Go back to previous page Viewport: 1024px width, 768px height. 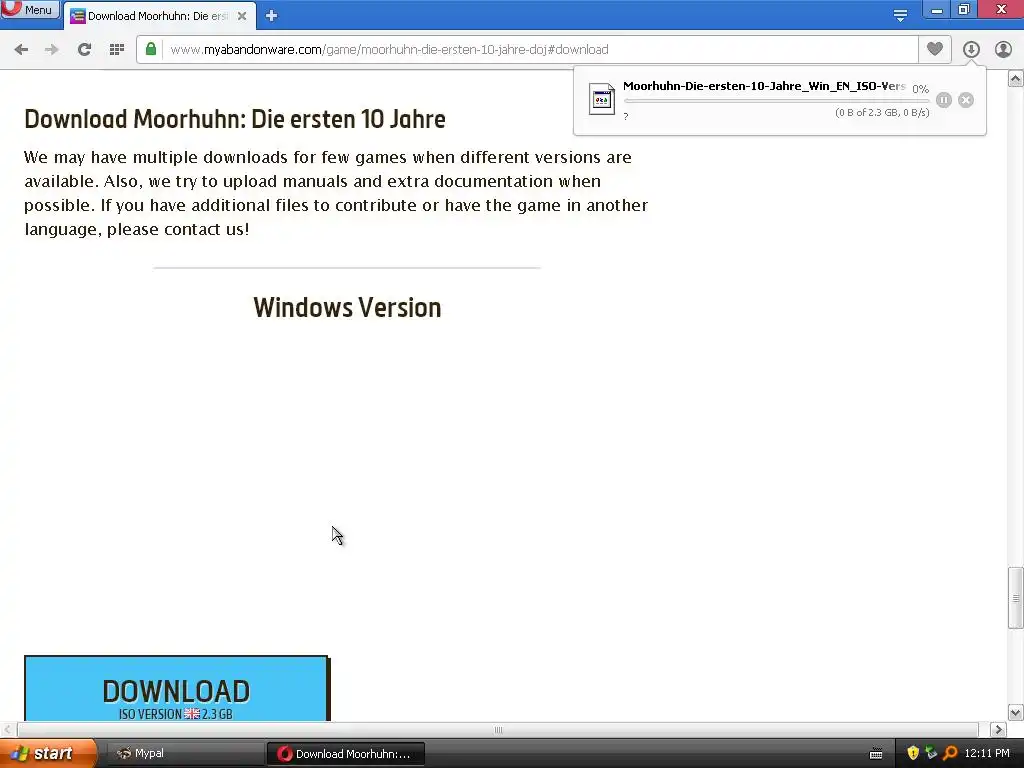(x=21, y=50)
